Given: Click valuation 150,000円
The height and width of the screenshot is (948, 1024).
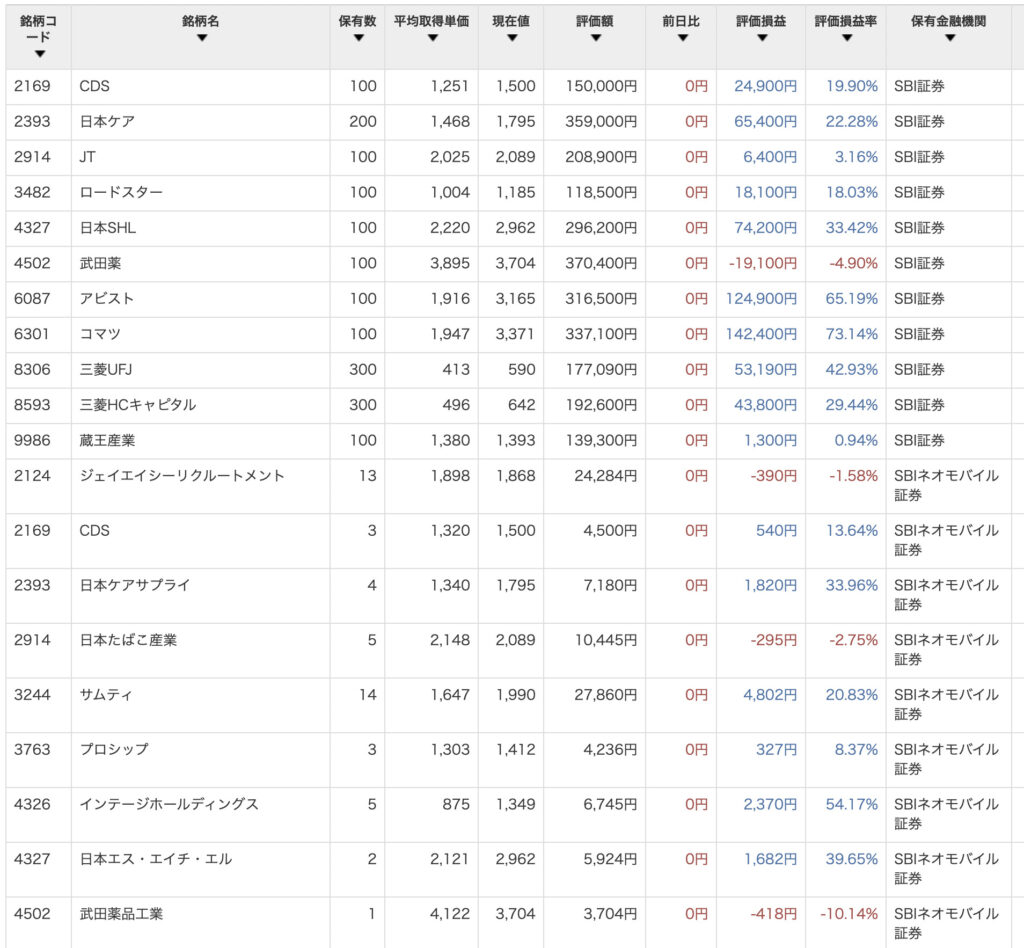Looking at the screenshot, I should point(601,86).
